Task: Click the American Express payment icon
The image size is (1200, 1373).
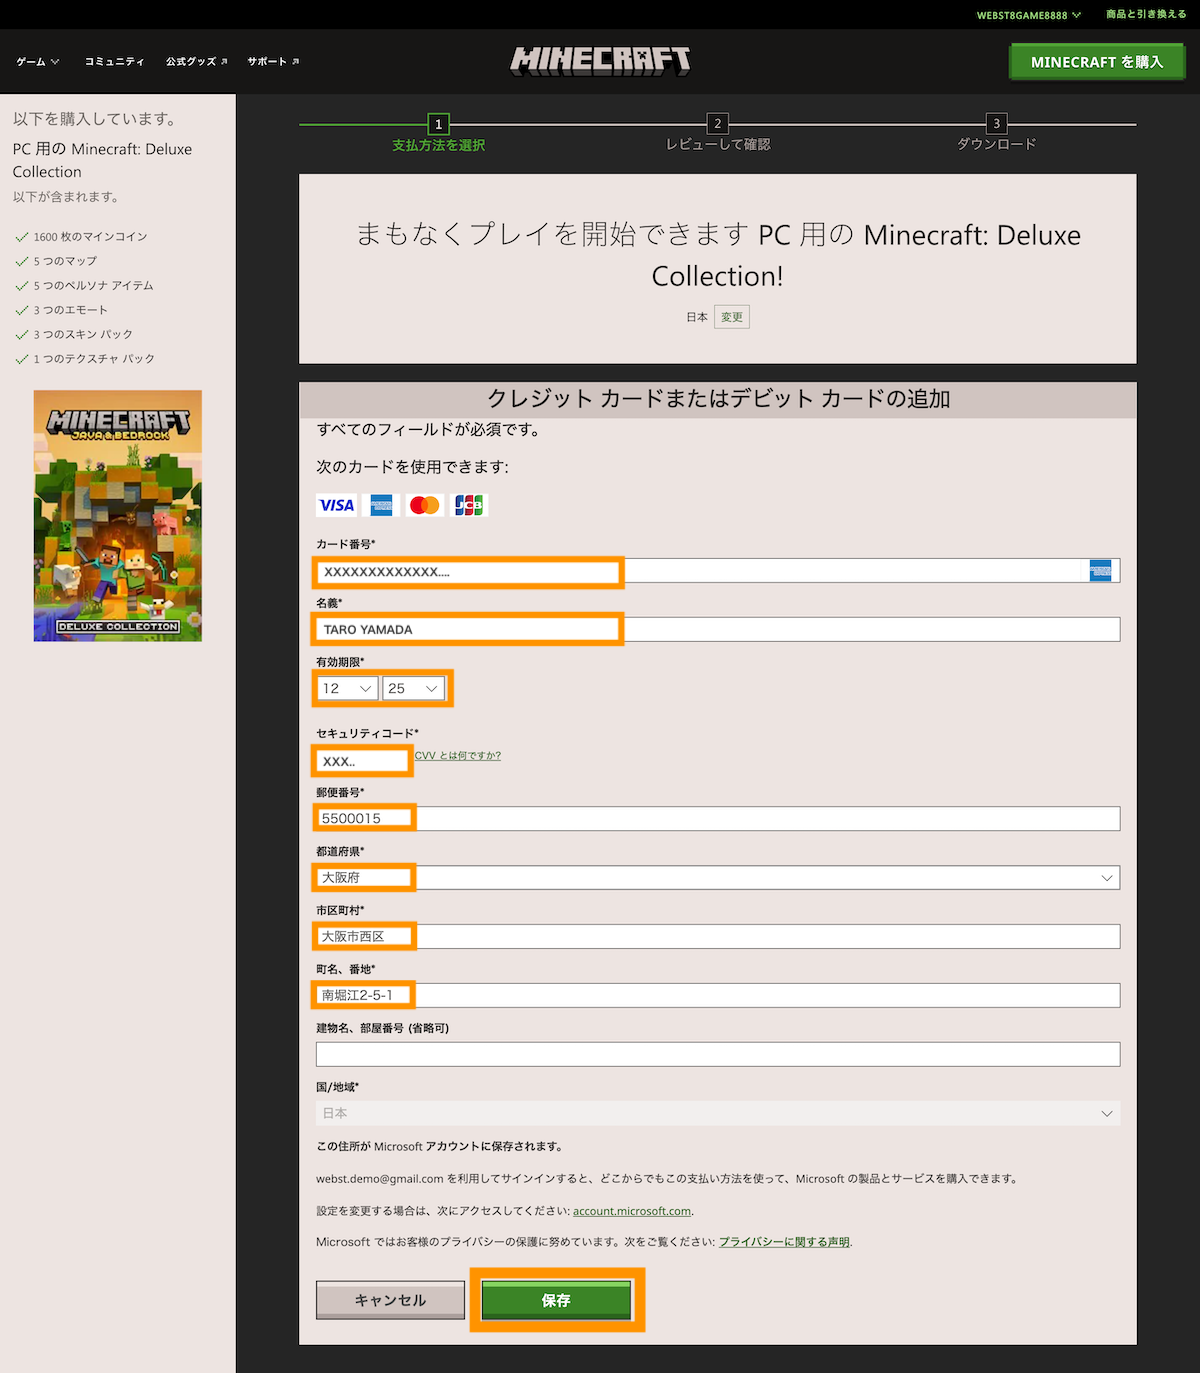Action: 381,505
